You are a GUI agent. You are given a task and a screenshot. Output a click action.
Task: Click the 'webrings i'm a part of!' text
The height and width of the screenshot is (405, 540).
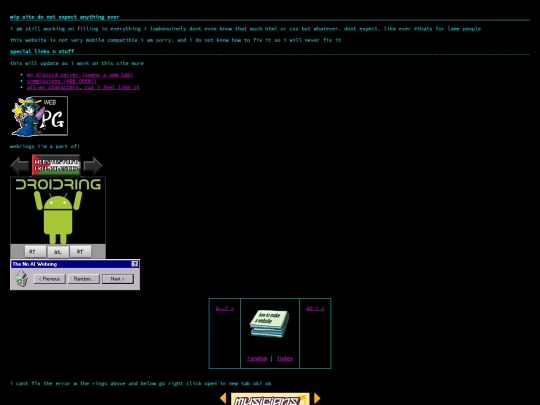pyautogui.click(x=45, y=146)
